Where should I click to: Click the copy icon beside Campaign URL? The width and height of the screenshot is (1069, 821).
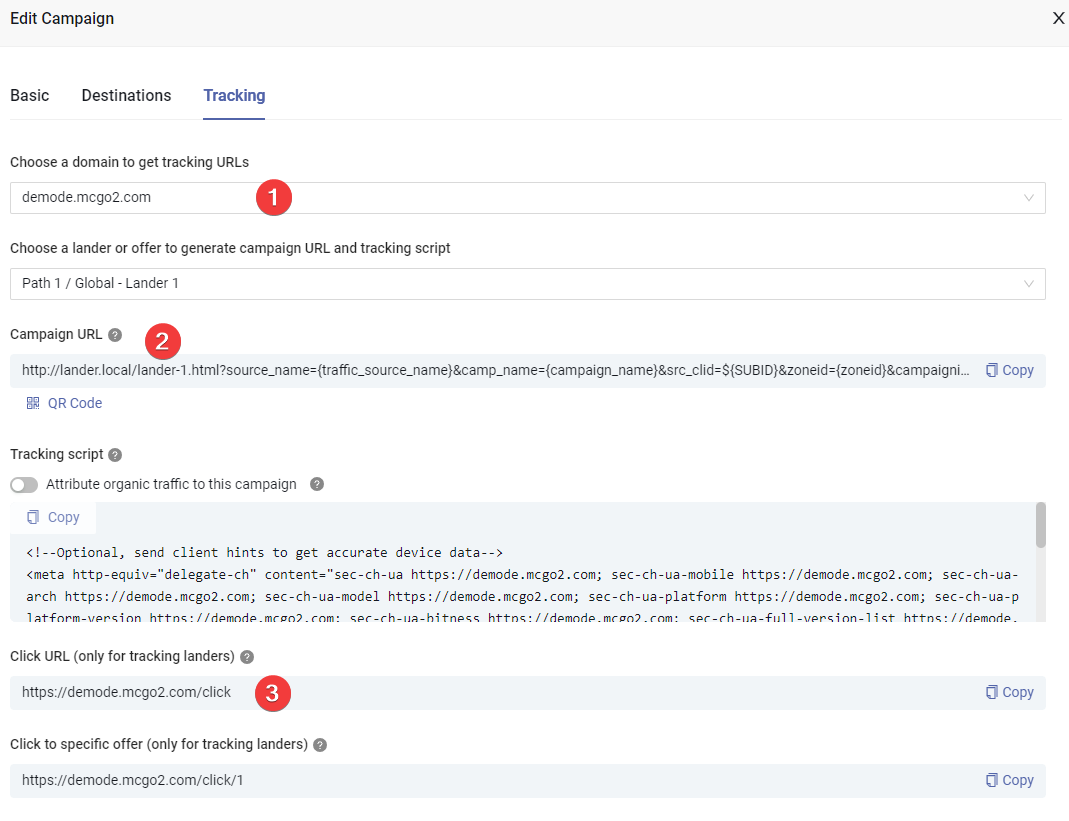click(992, 370)
